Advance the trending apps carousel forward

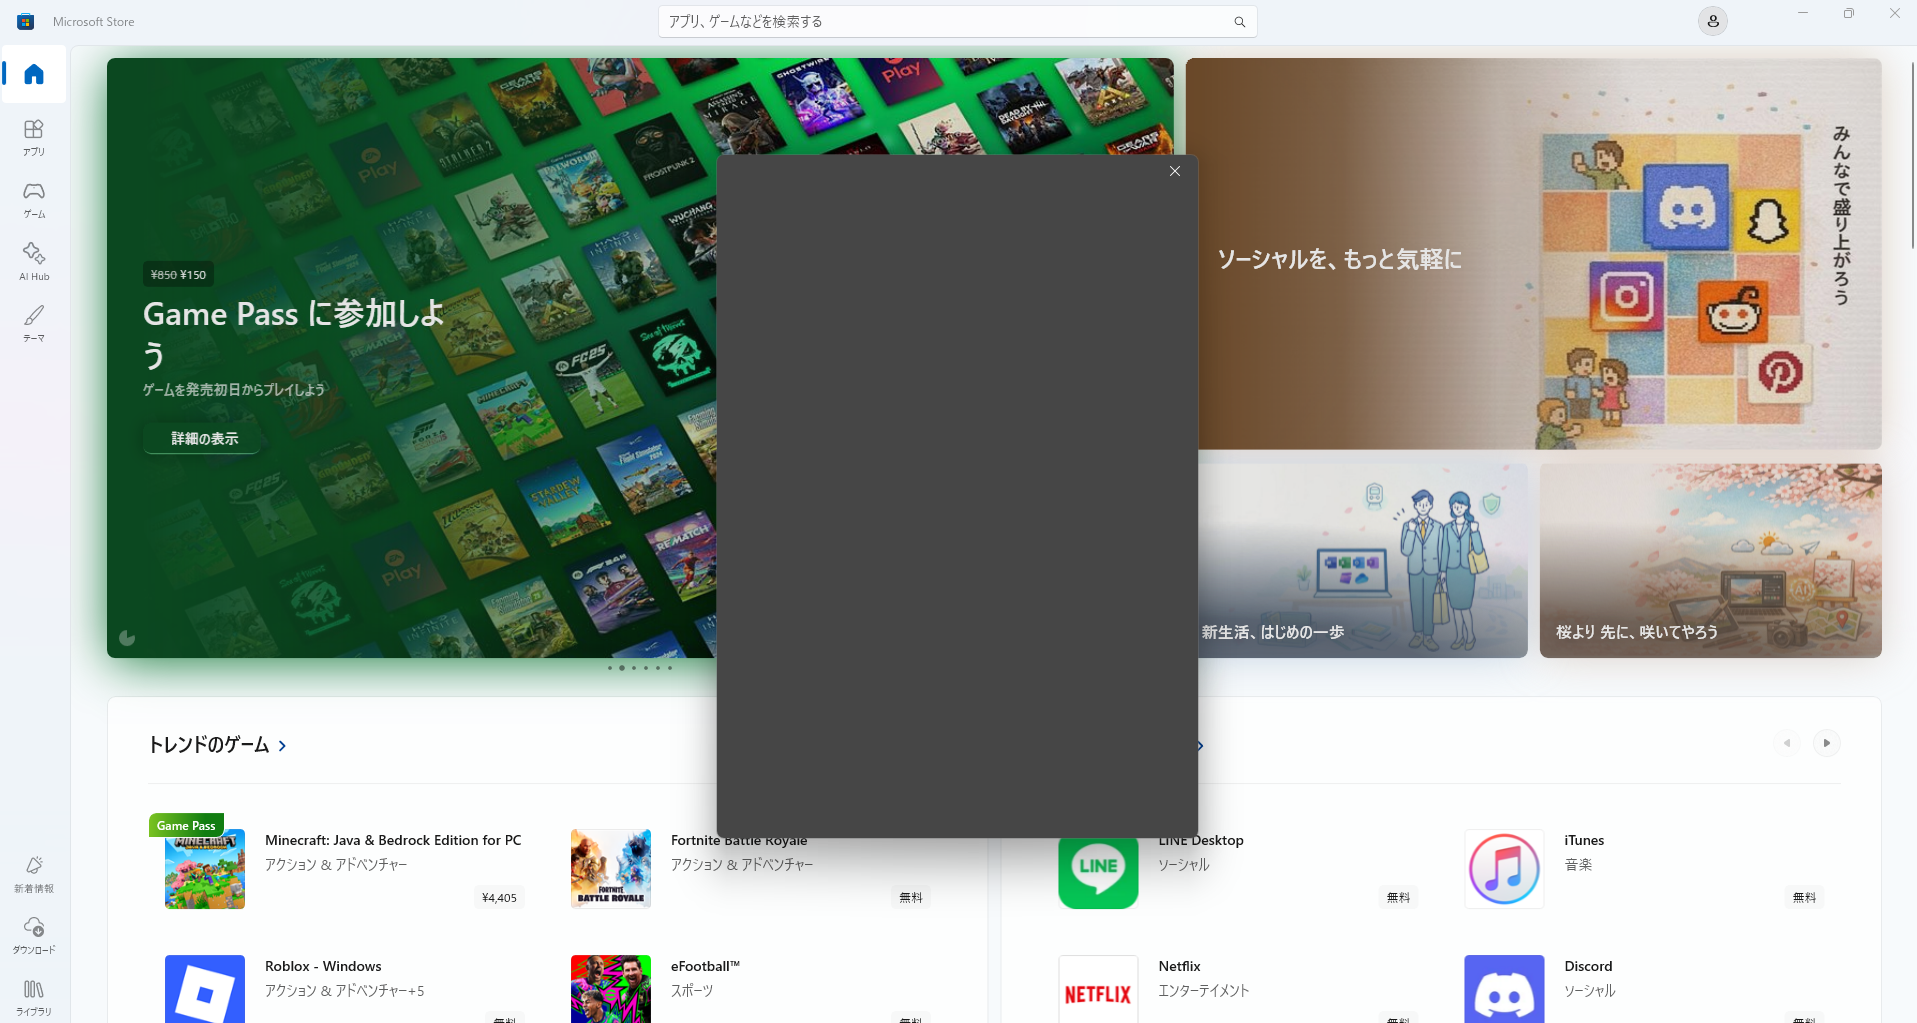[1827, 743]
